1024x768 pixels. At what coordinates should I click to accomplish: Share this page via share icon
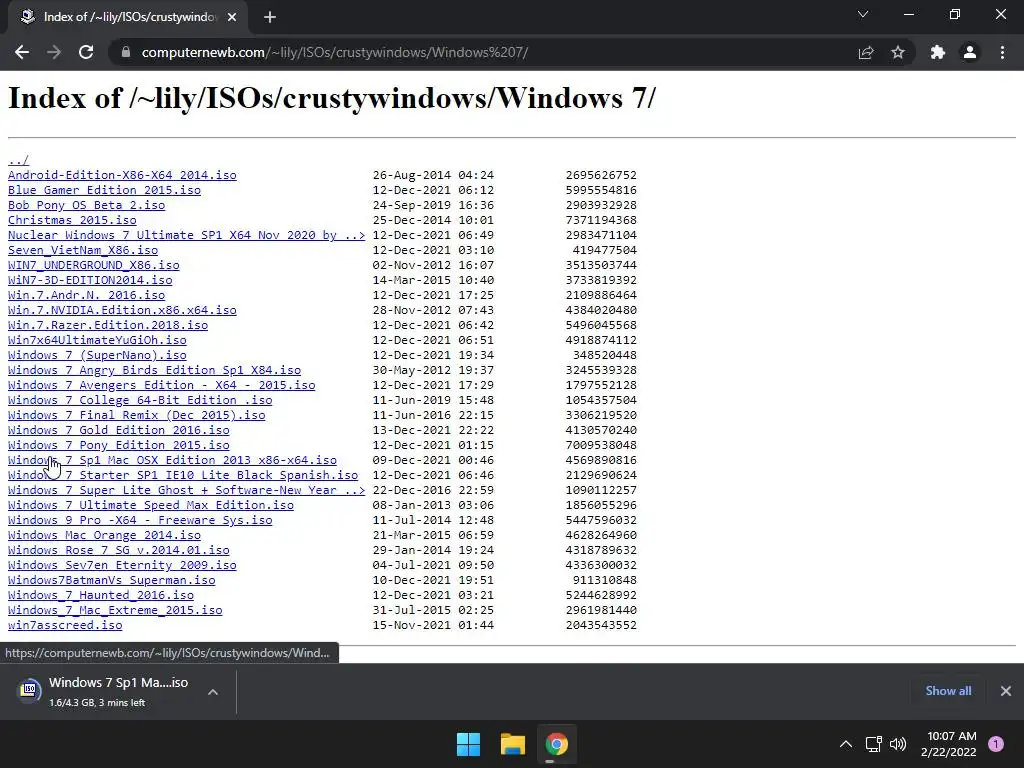(866, 52)
